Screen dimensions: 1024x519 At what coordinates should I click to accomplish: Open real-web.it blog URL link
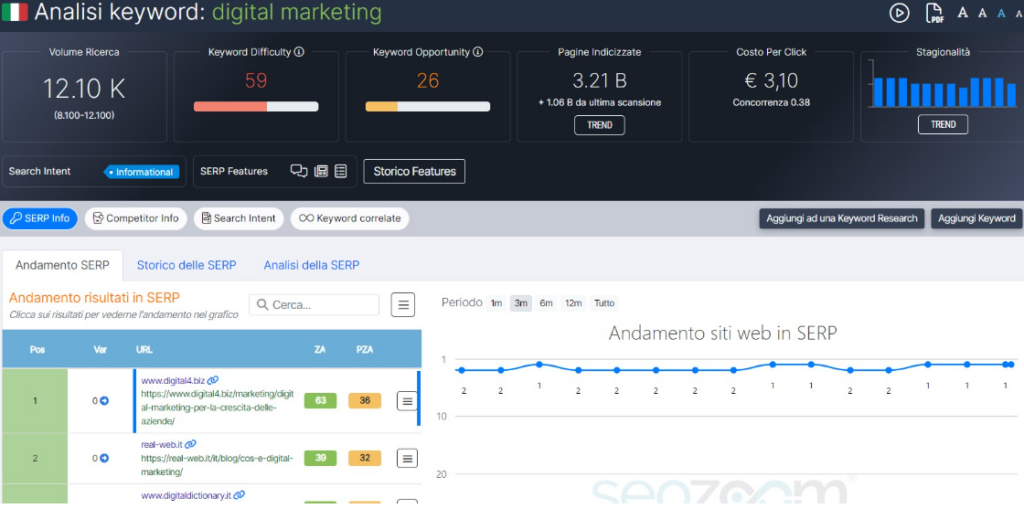tap(217, 465)
